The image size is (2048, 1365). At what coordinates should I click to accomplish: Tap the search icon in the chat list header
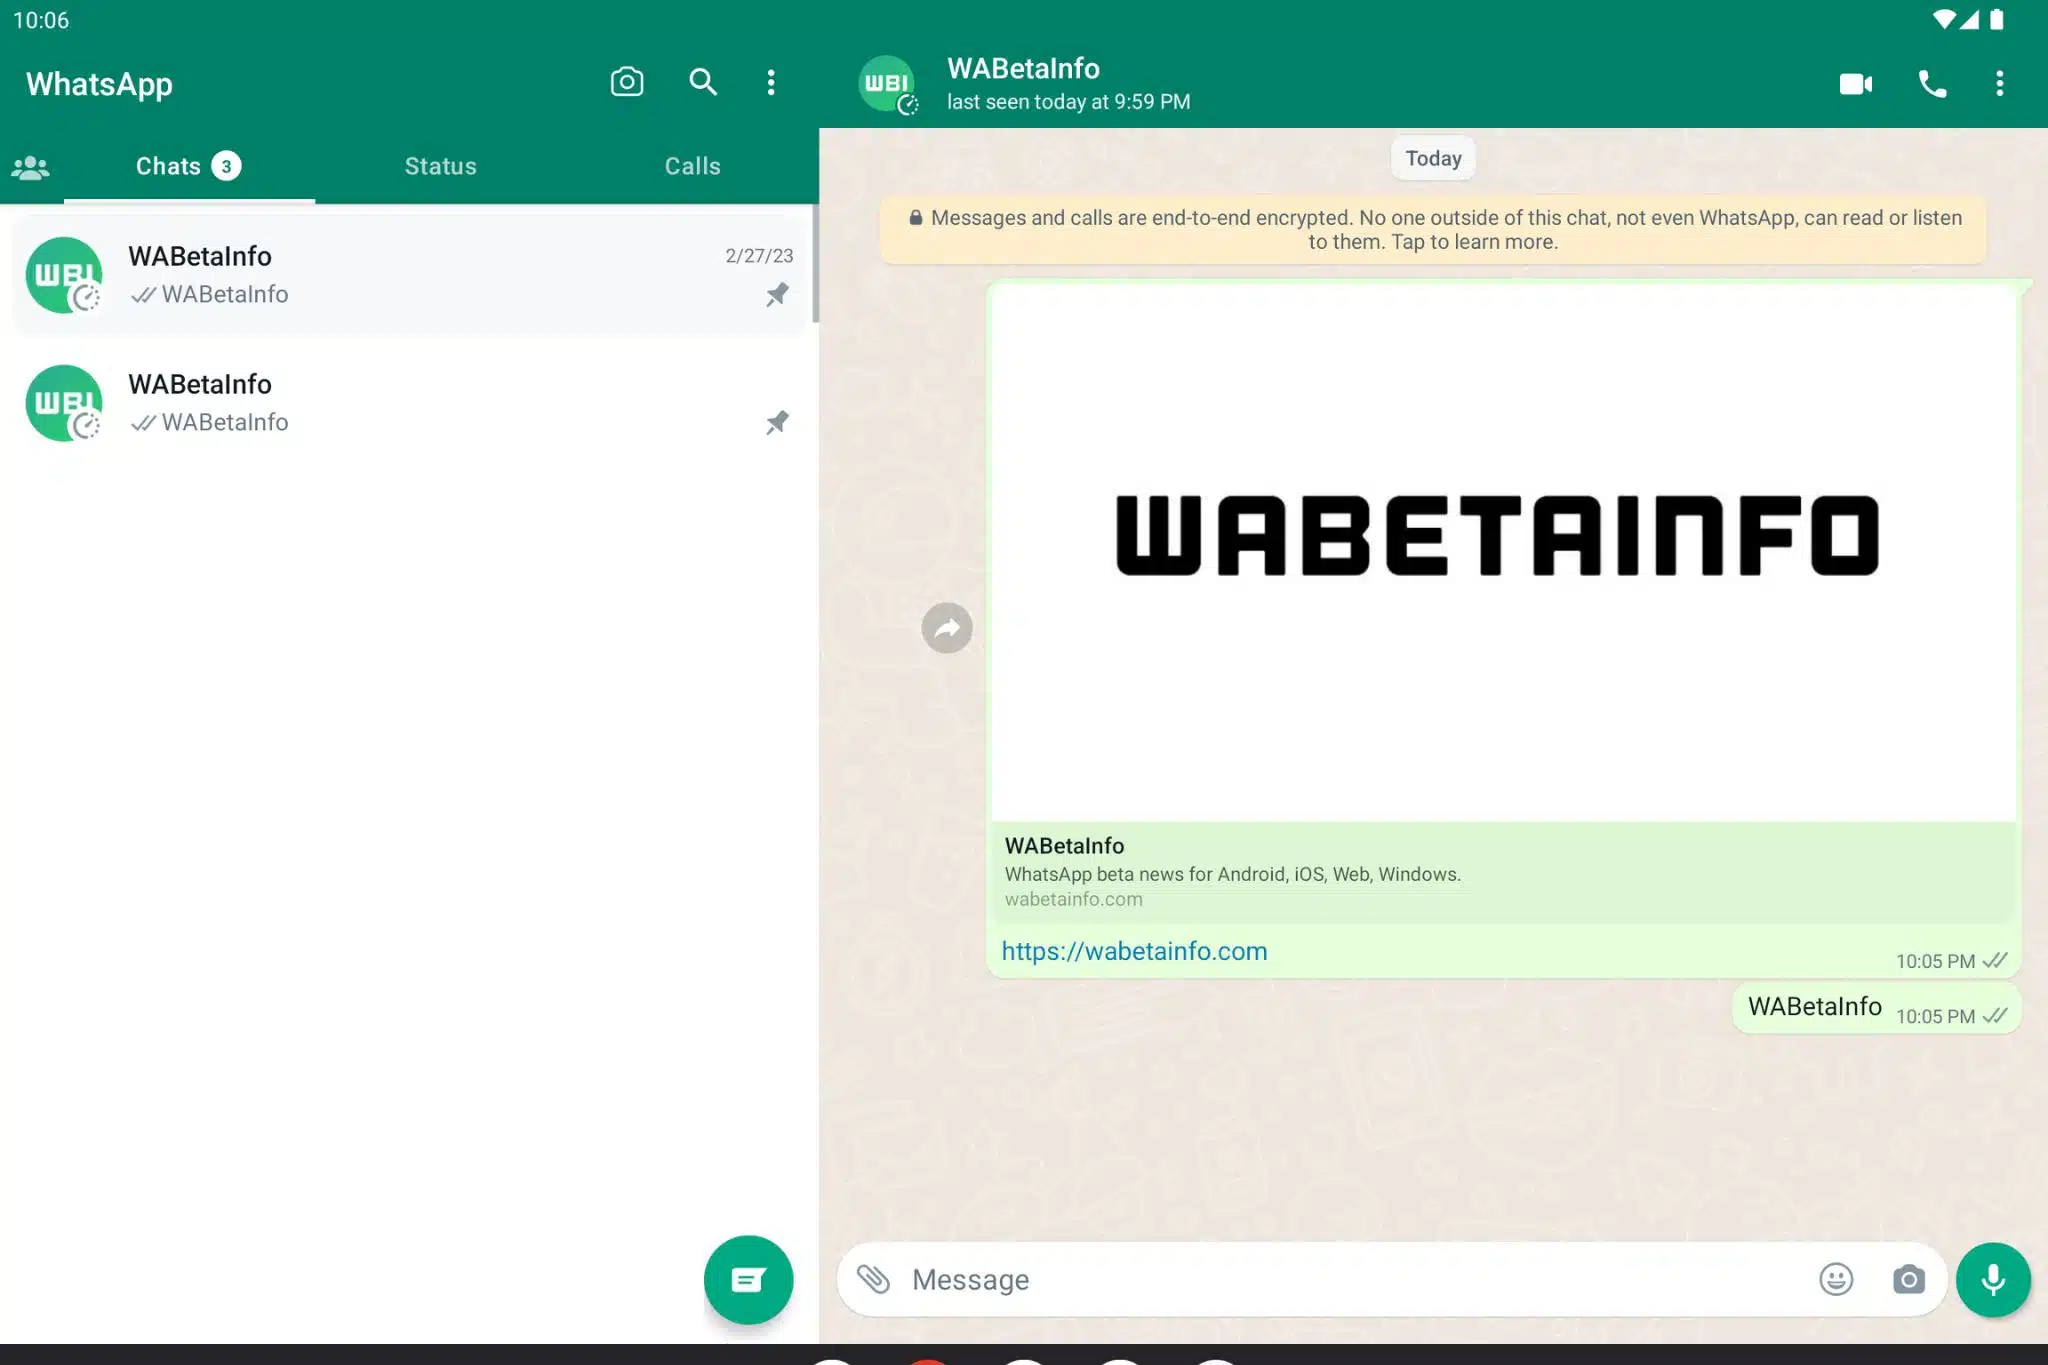(703, 82)
